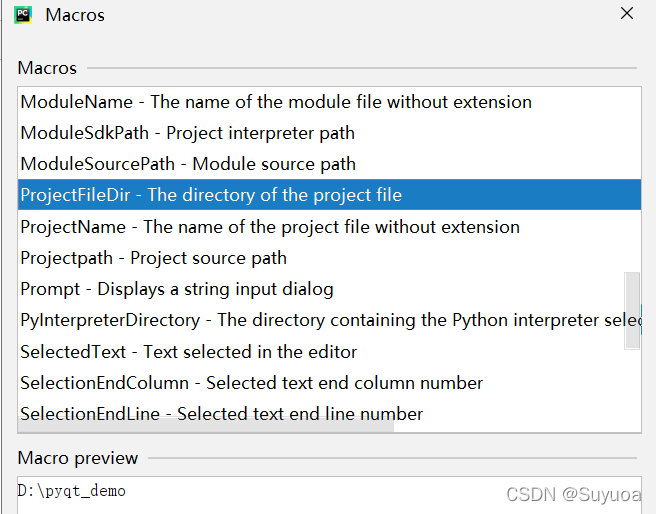Click vertical scrollbar track above the thumb
Viewport: 656px width, 514px height.
(632, 180)
